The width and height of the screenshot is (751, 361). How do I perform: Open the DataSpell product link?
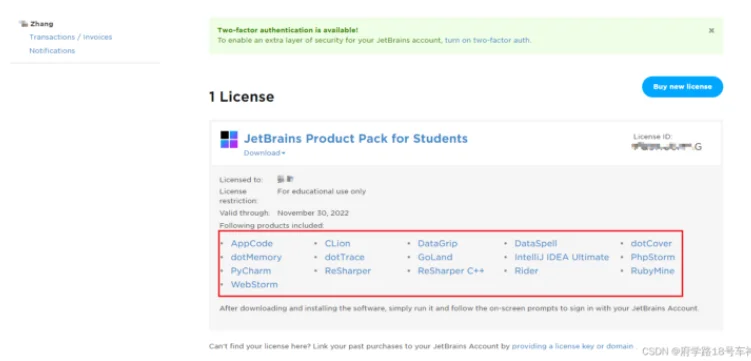click(535, 243)
